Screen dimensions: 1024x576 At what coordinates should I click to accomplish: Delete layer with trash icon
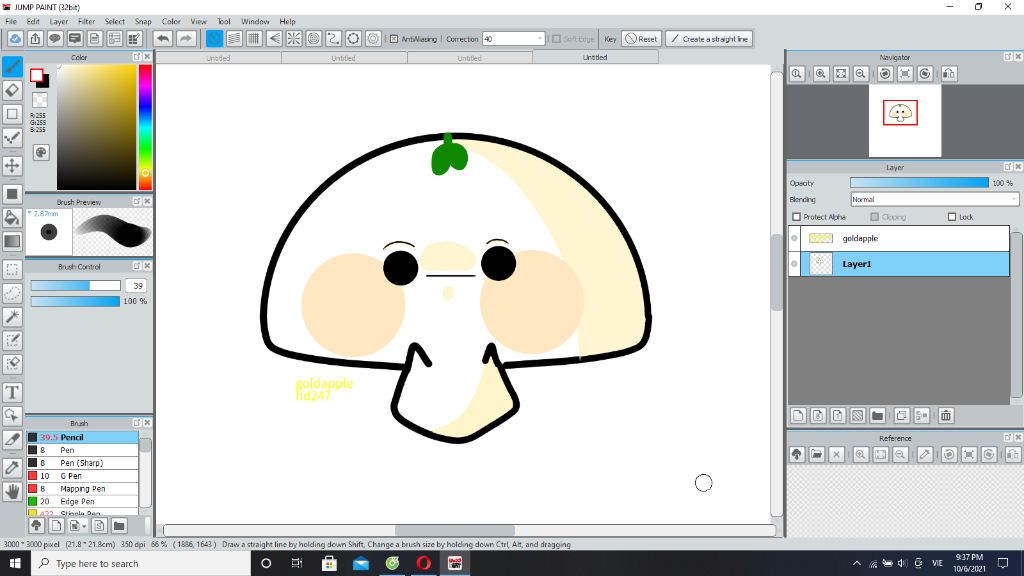[x=946, y=415]
